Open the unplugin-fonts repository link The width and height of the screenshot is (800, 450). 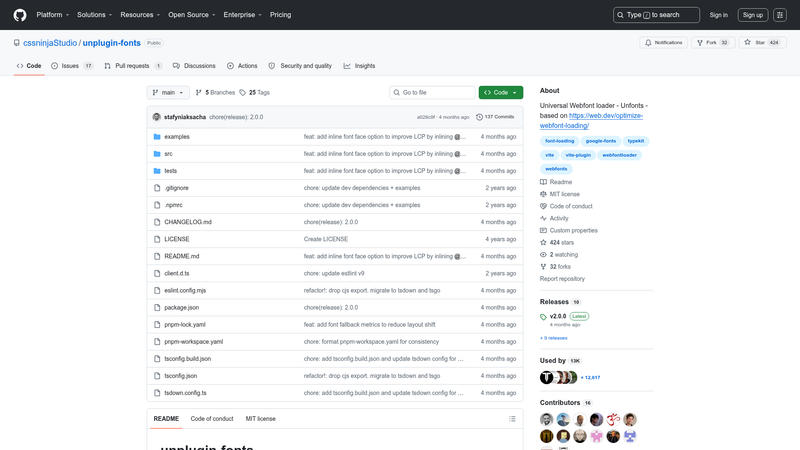click(111, 43)
